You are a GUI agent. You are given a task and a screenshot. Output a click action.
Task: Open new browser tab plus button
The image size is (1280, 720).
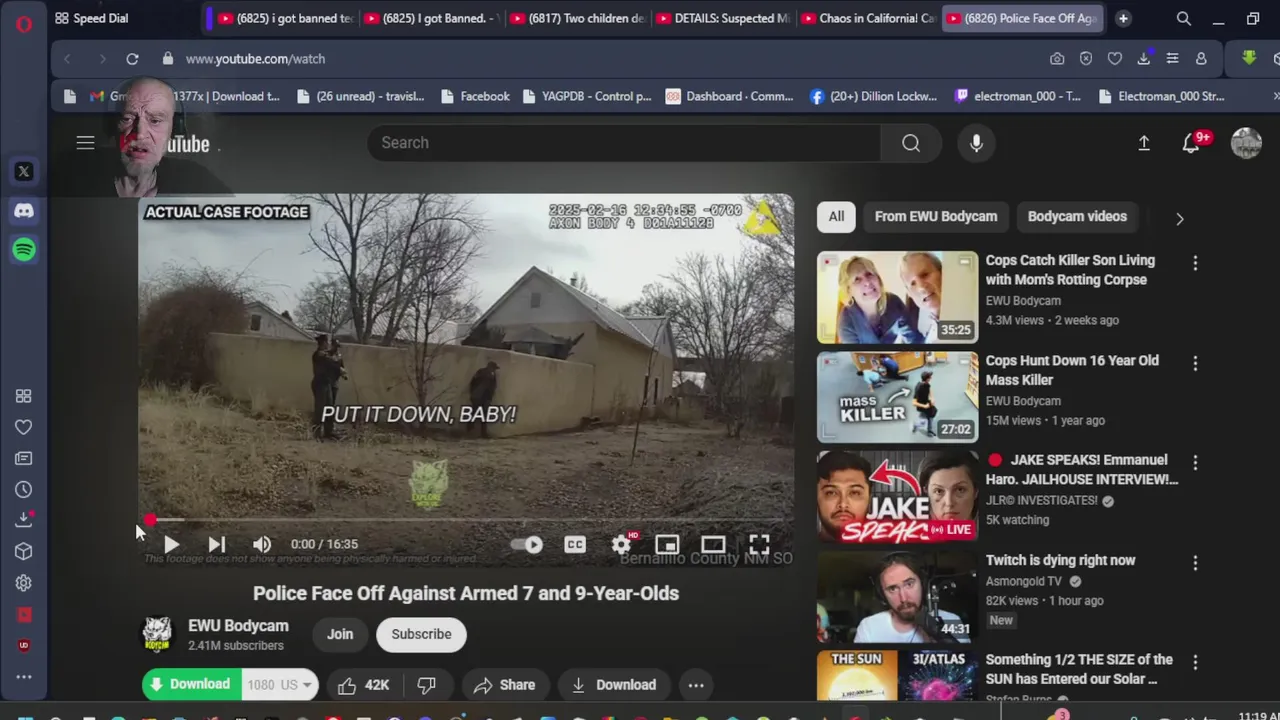click(x=1123, y=18)
